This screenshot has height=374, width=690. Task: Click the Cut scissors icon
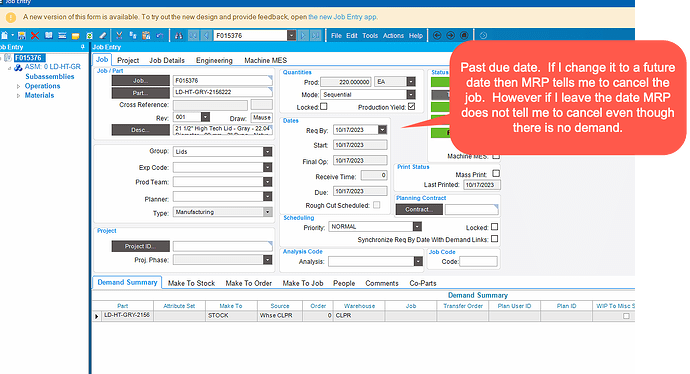click(119, 36)
